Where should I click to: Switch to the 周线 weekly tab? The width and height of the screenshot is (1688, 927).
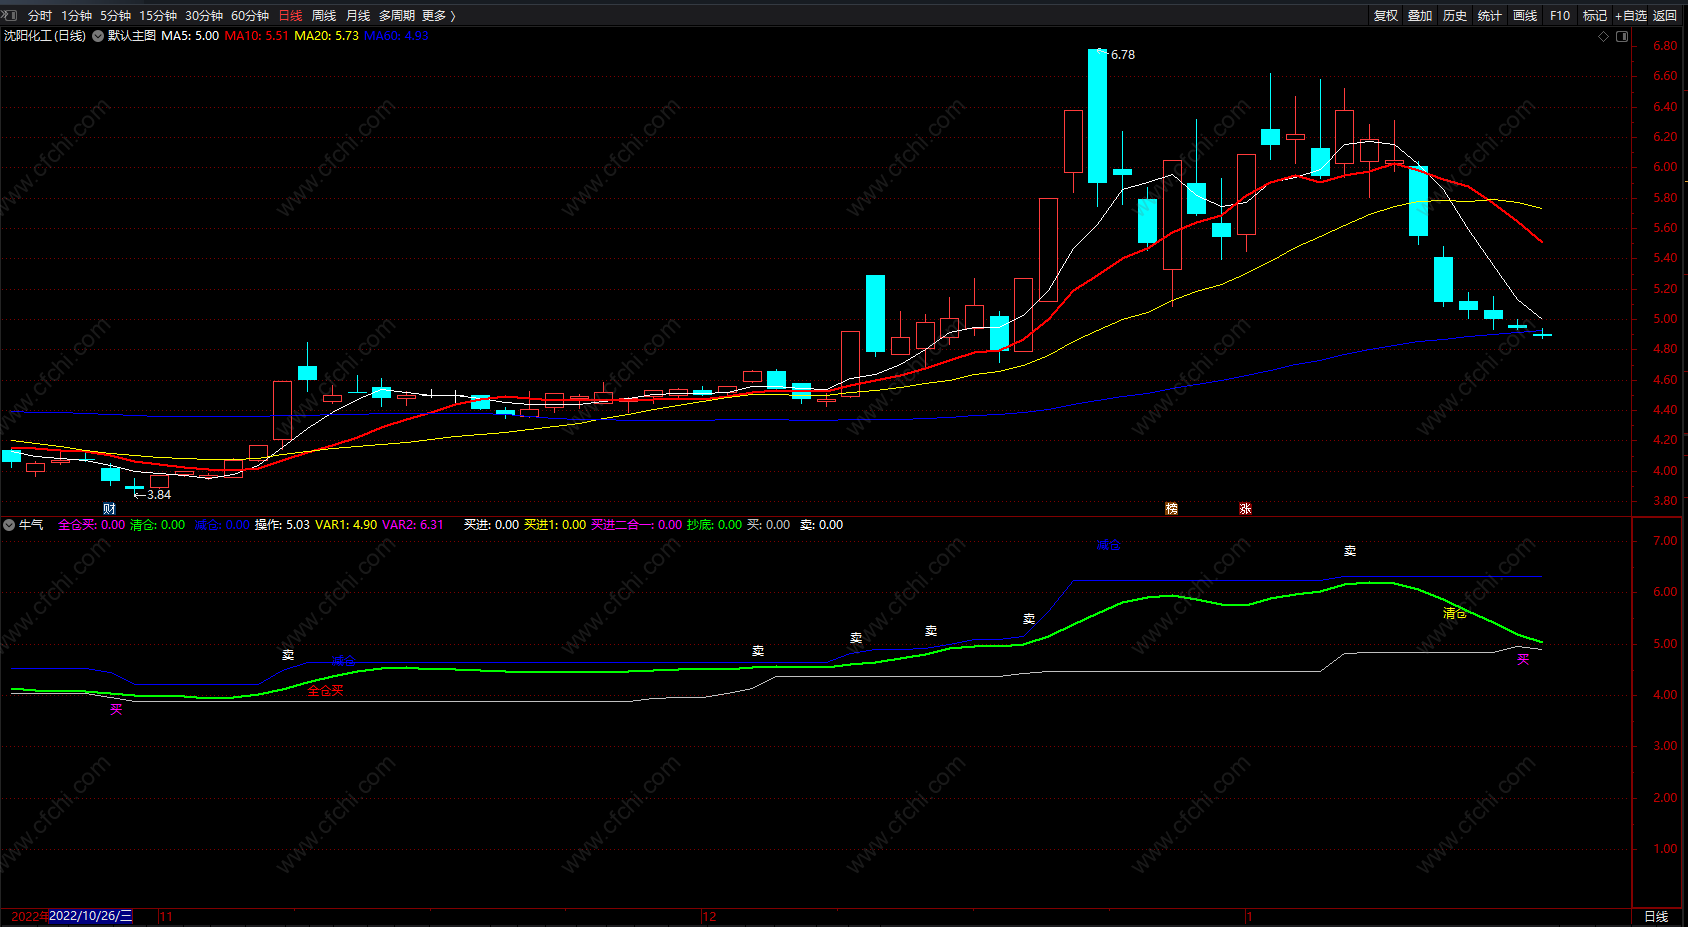point(324,16)
